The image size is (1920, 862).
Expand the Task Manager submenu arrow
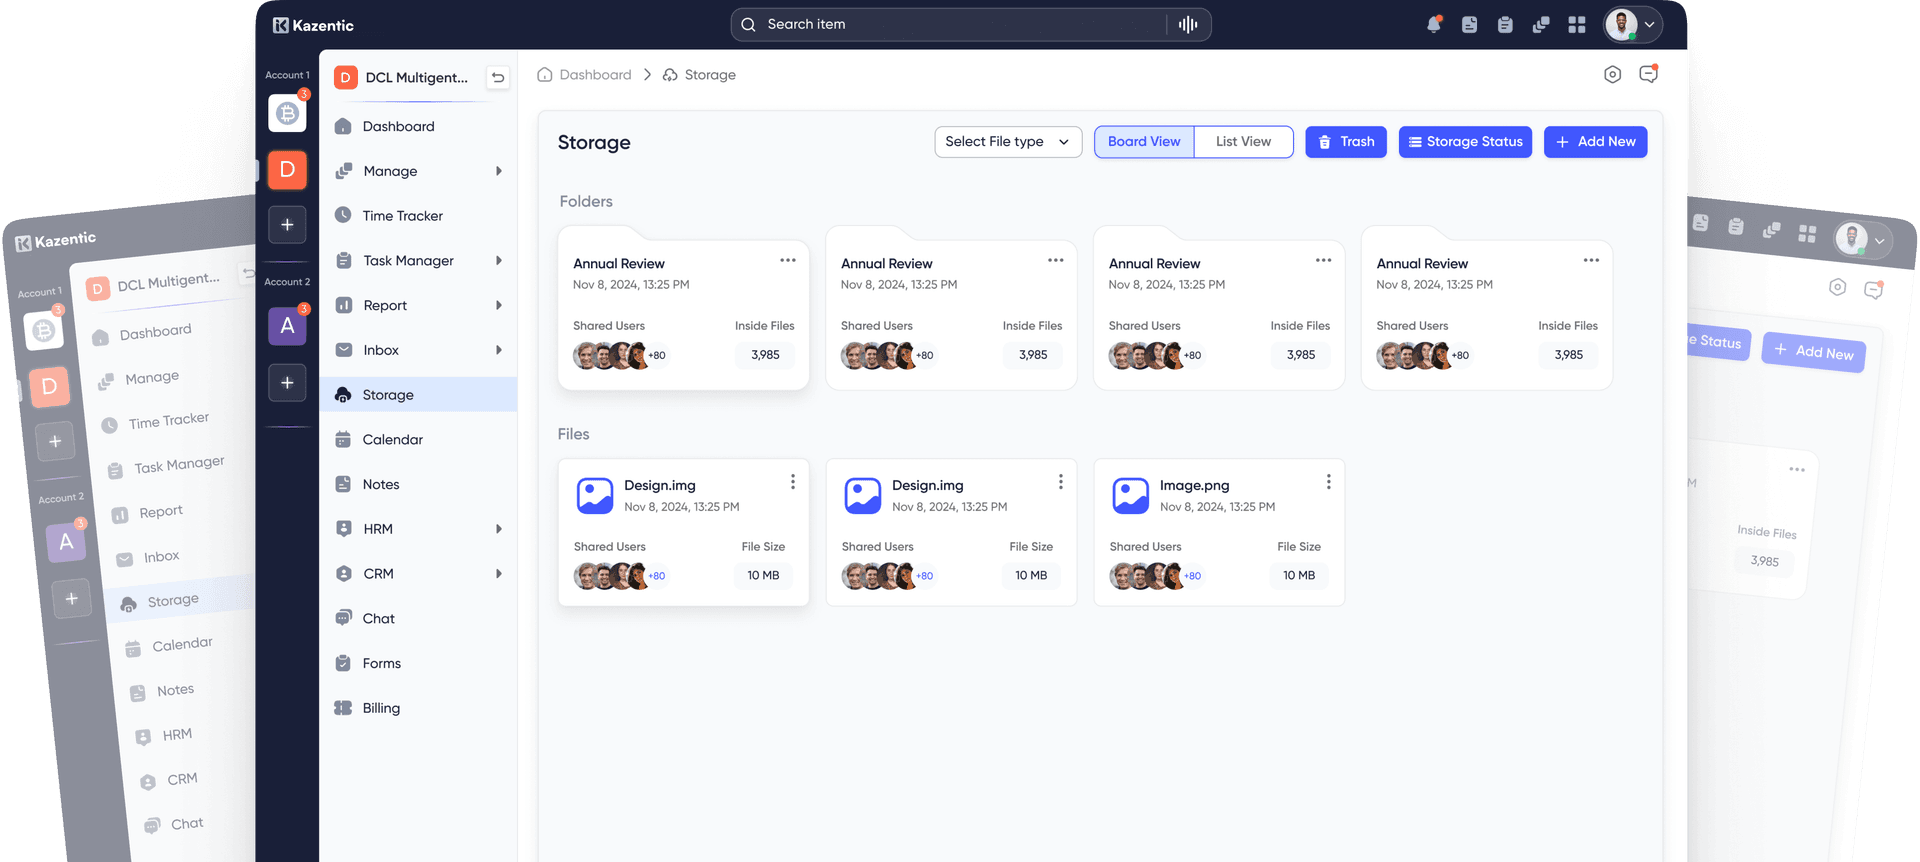pyautogui.click(x=499, y=261)
